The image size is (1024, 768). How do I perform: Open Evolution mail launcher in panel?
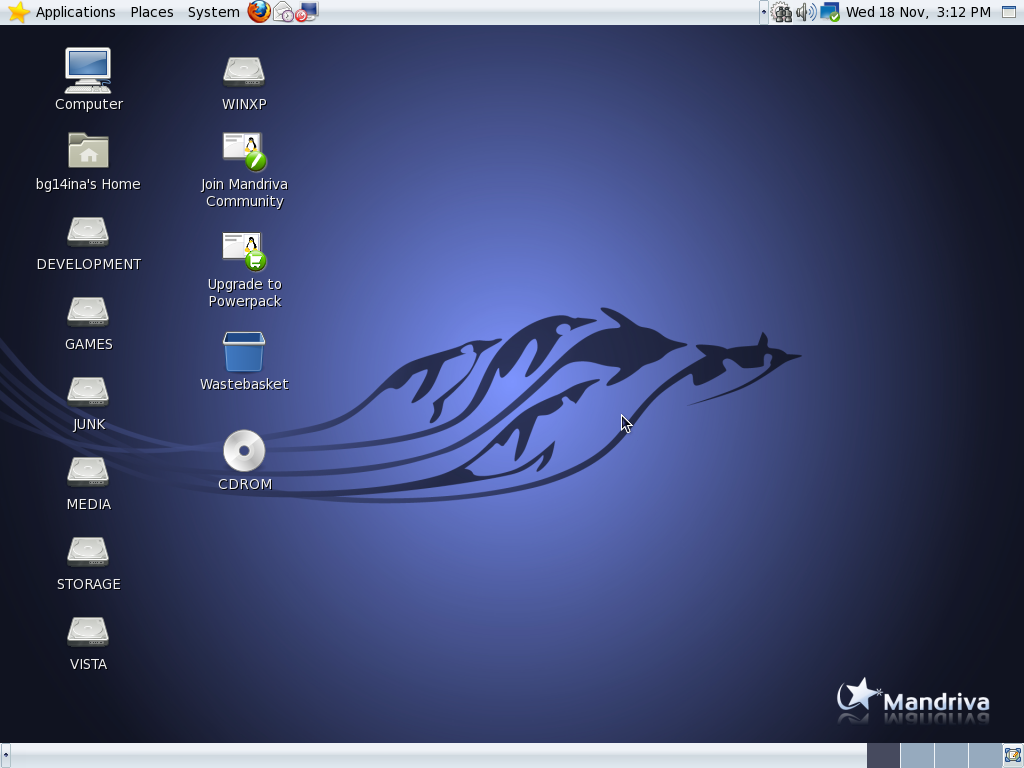(283, 12)
